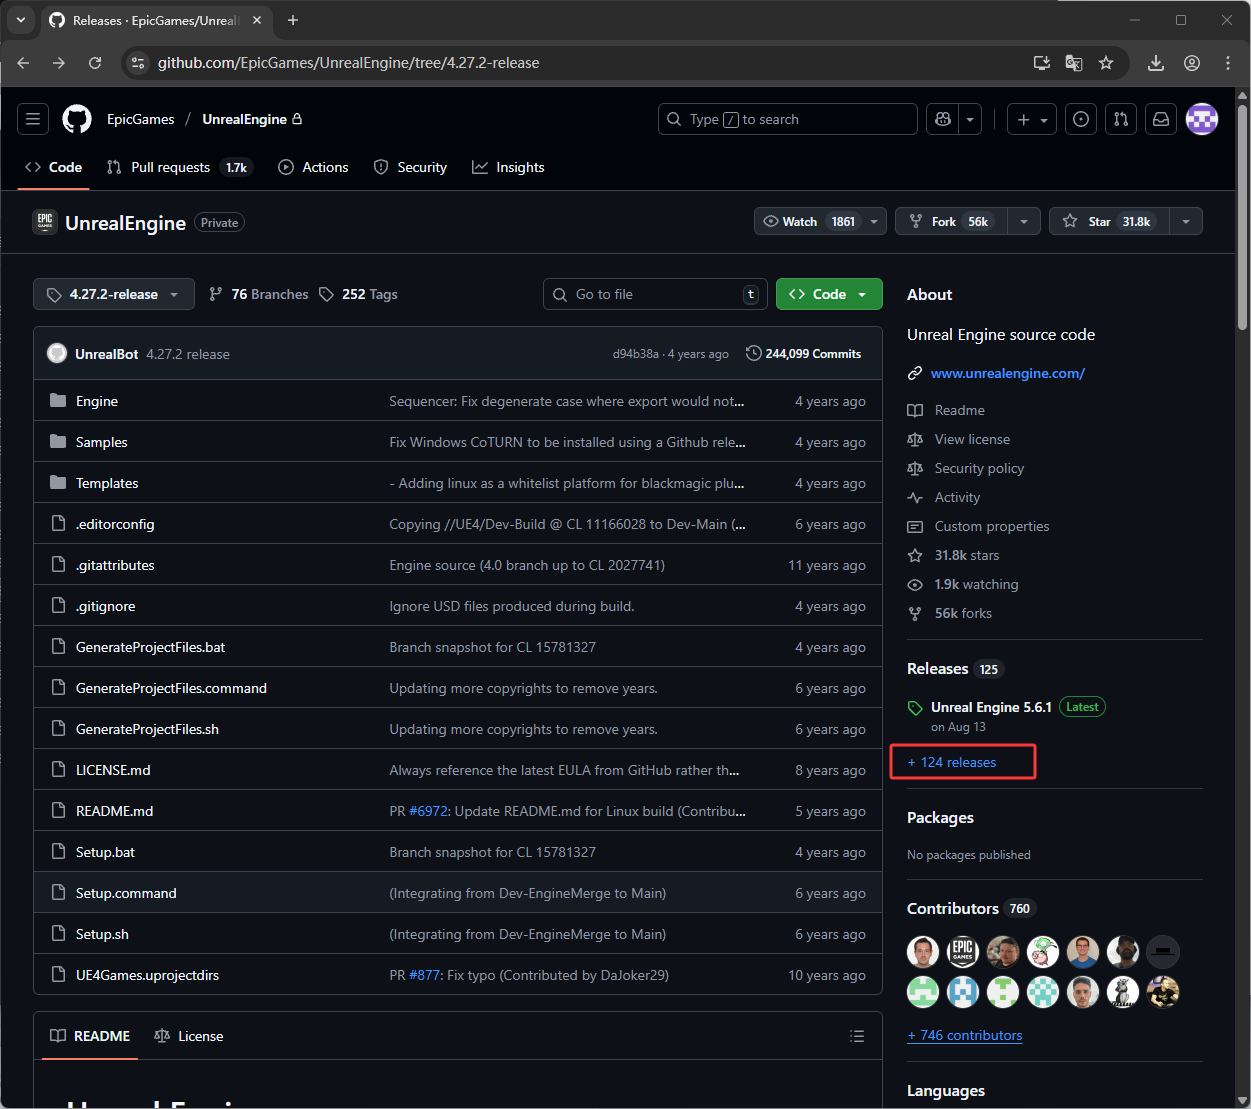1251x1109 pixels.
Task: Open GenerateProjectFiles.bat file
Action: (151, 647)
